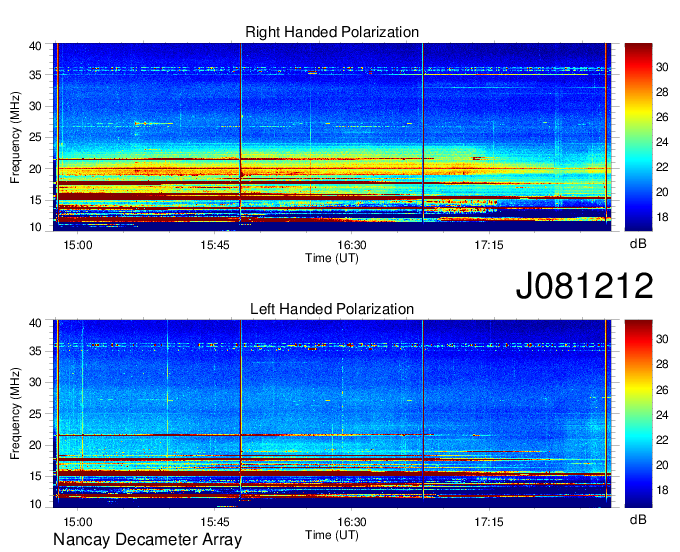Viewport: 680px width, 552px height.
Task: Click the bottom panel color scale bar
Action: click(x=638, y=414)
